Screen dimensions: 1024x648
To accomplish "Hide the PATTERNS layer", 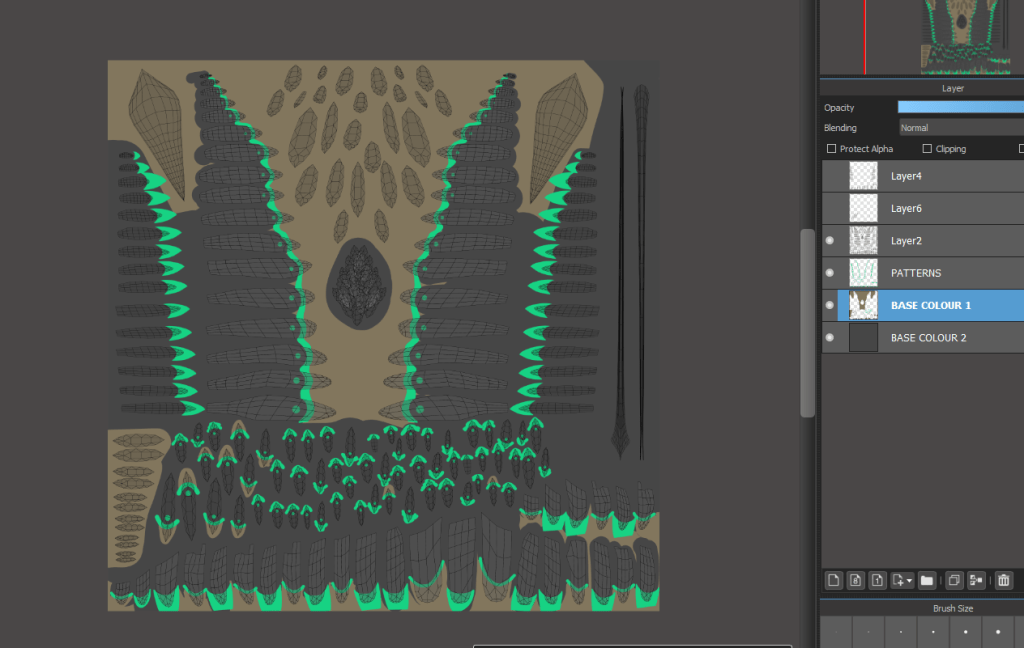I will point(829,273).
